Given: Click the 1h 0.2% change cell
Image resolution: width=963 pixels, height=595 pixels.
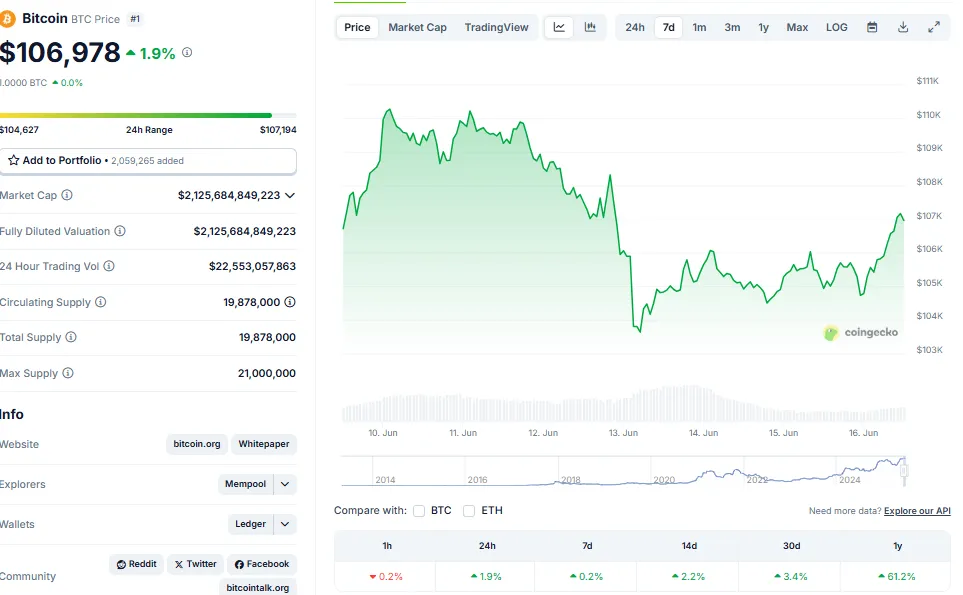Looking at the screenshot, I should [386, 577].
